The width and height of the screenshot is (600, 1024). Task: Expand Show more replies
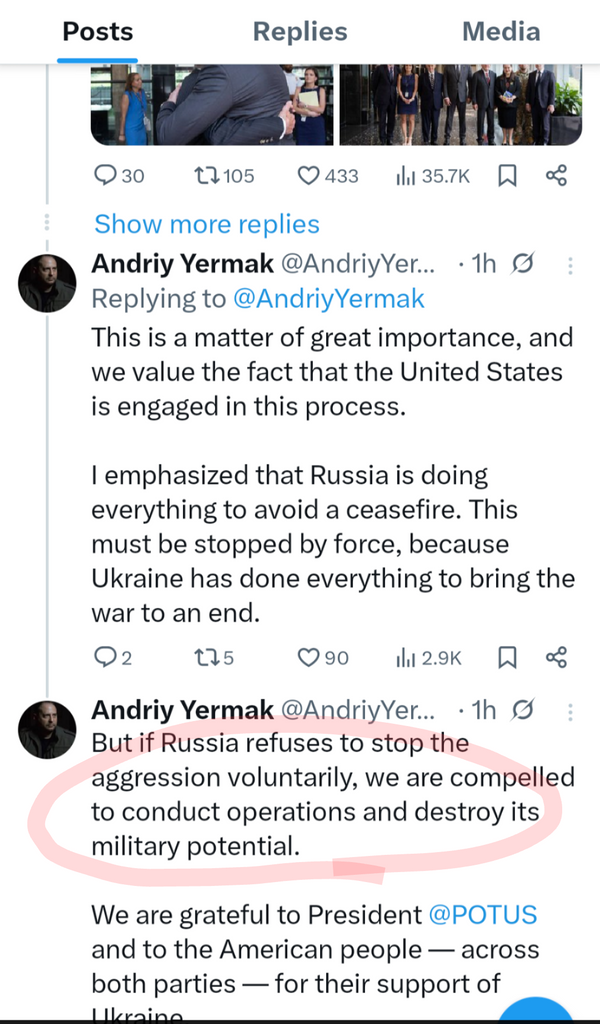pyautogui.click(x=207, y=224)
